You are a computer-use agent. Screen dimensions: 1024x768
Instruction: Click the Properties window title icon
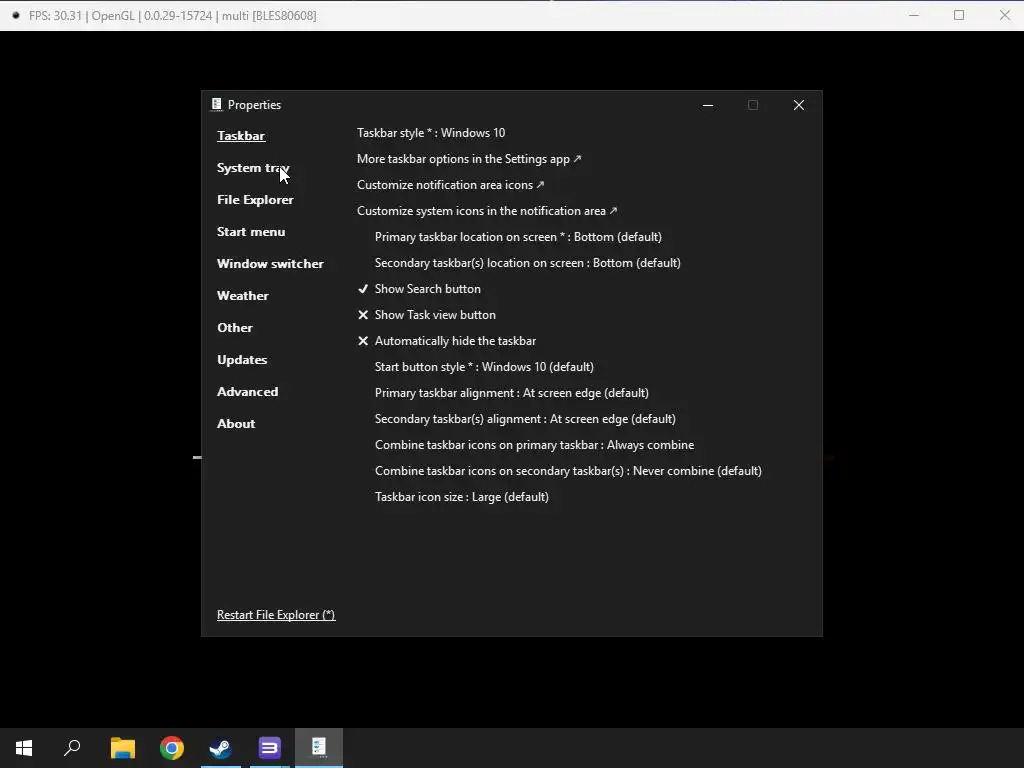[x=217, y=104]
